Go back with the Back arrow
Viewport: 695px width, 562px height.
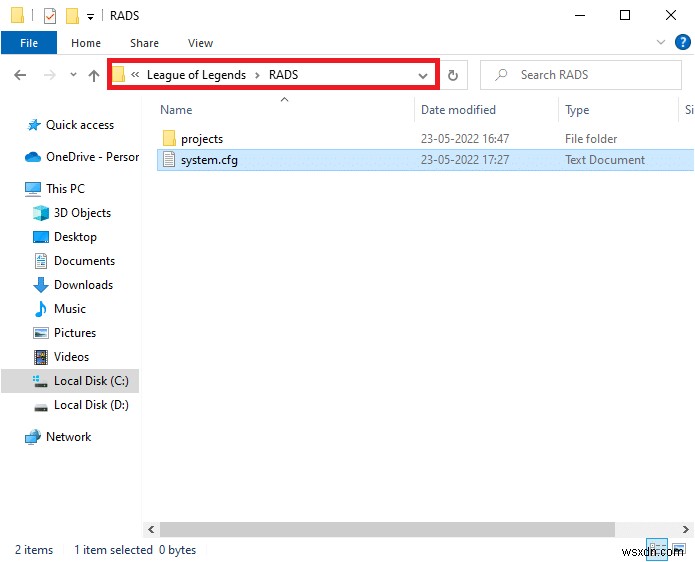pyautogui.click(x=20, y=75)
